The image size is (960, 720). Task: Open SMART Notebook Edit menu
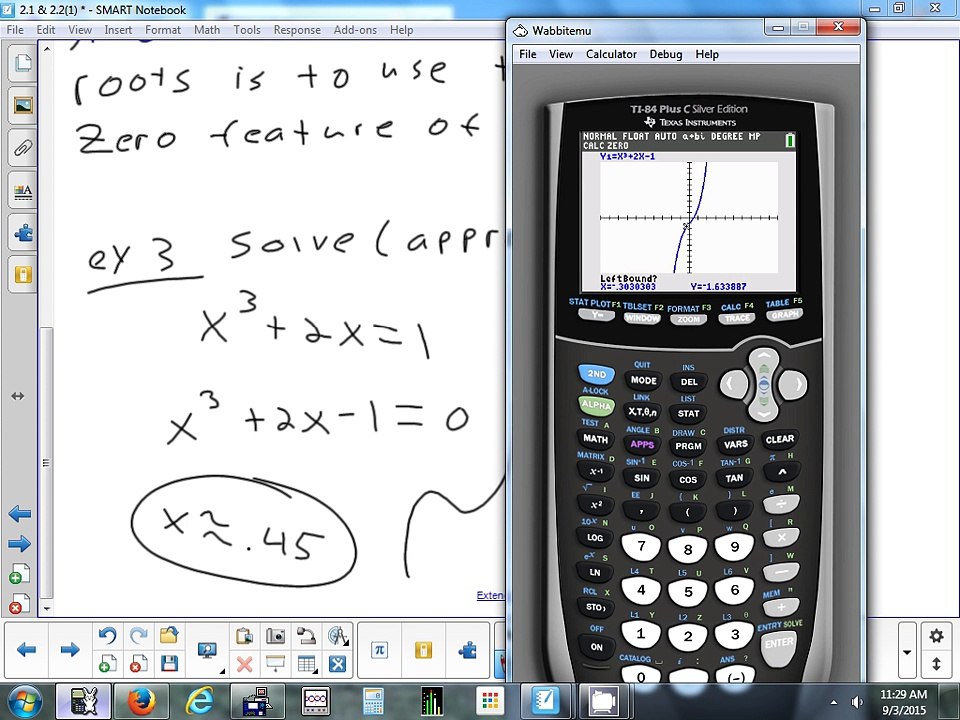(x=45, y=30)
